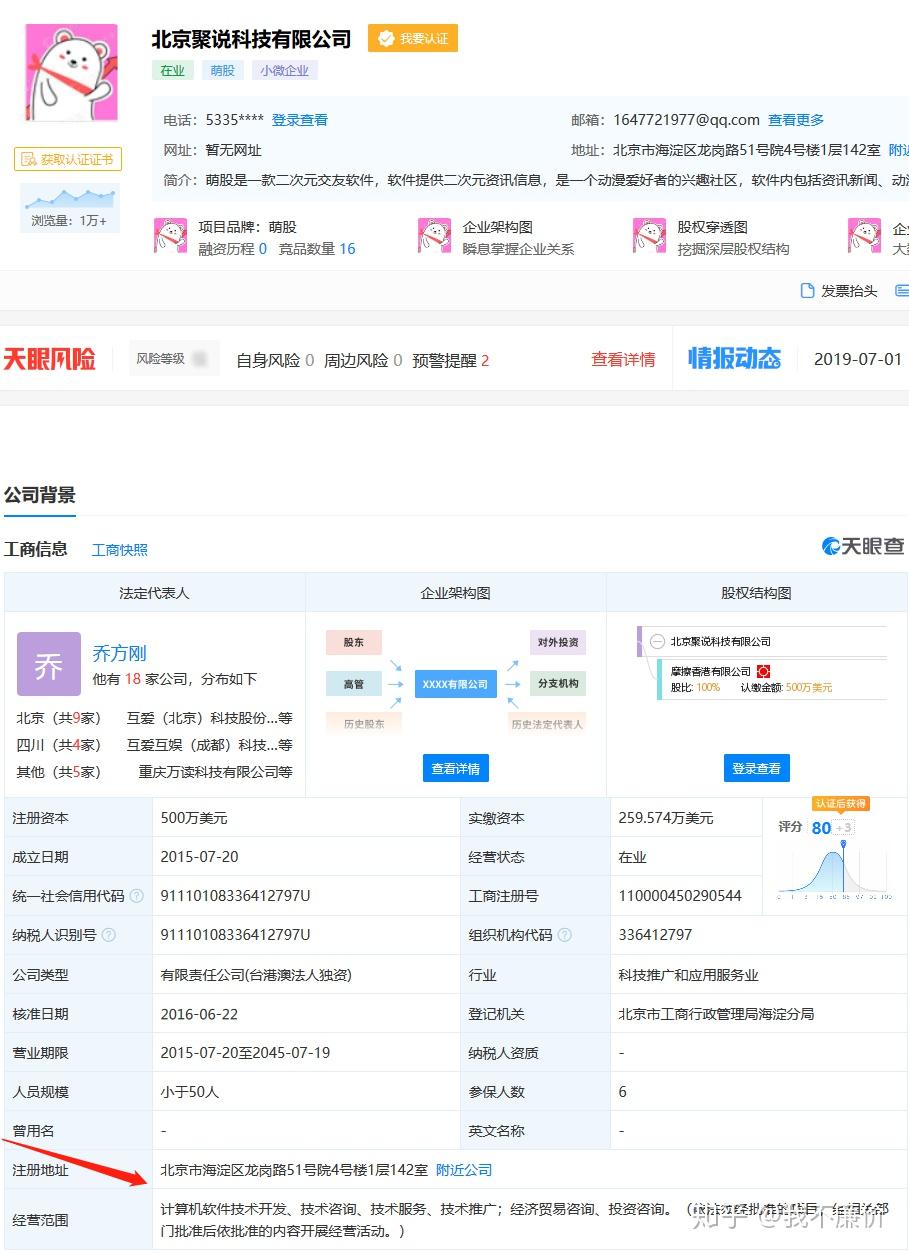Click 登录查看 next to phone number

[300, 120]
